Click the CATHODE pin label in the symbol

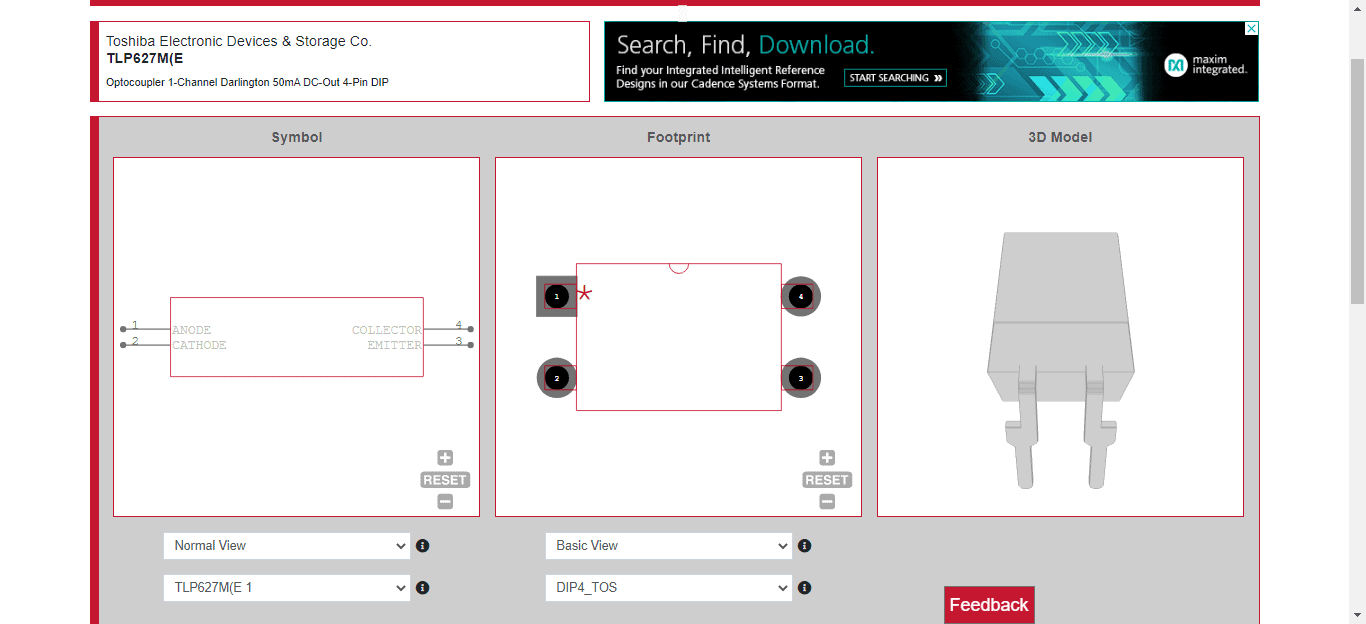(x=199, y=345)
